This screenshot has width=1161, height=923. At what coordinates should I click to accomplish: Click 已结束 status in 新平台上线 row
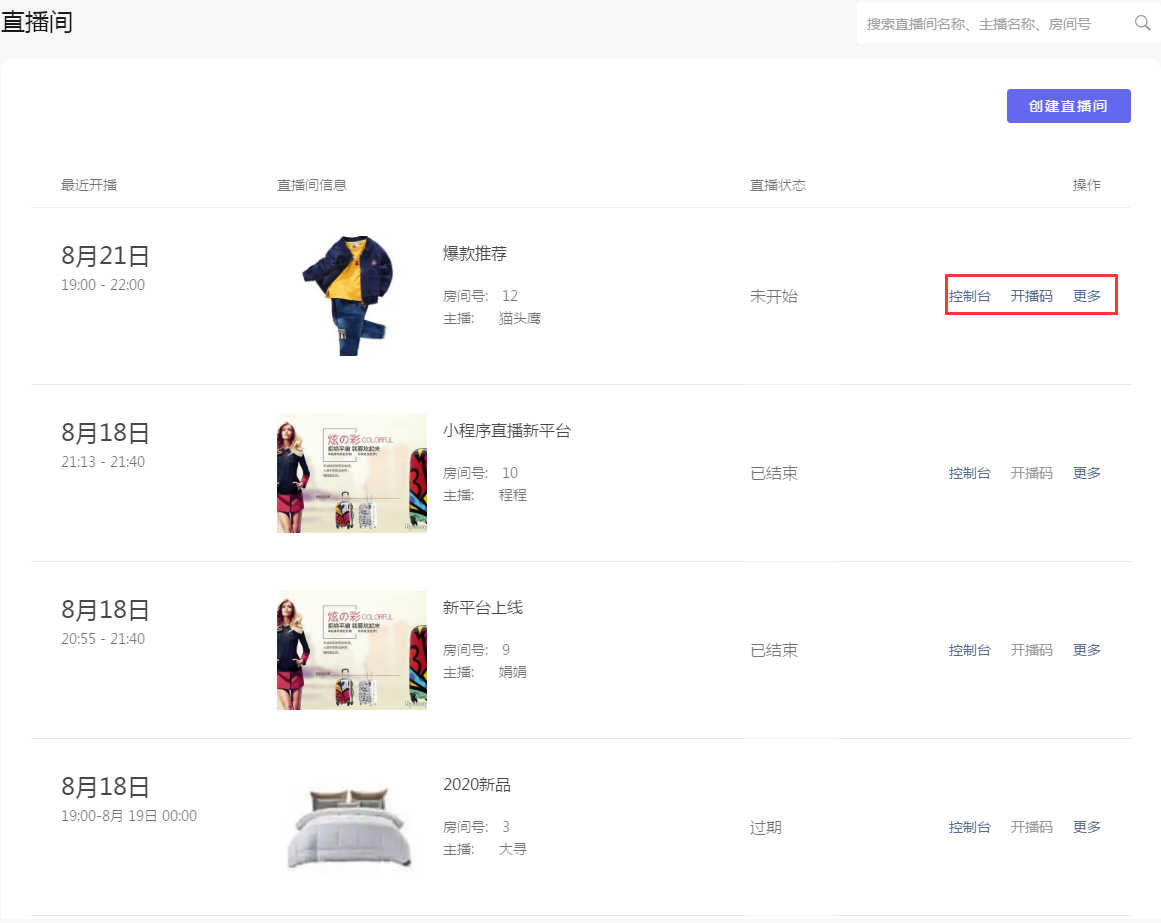(x=774, y=650)
